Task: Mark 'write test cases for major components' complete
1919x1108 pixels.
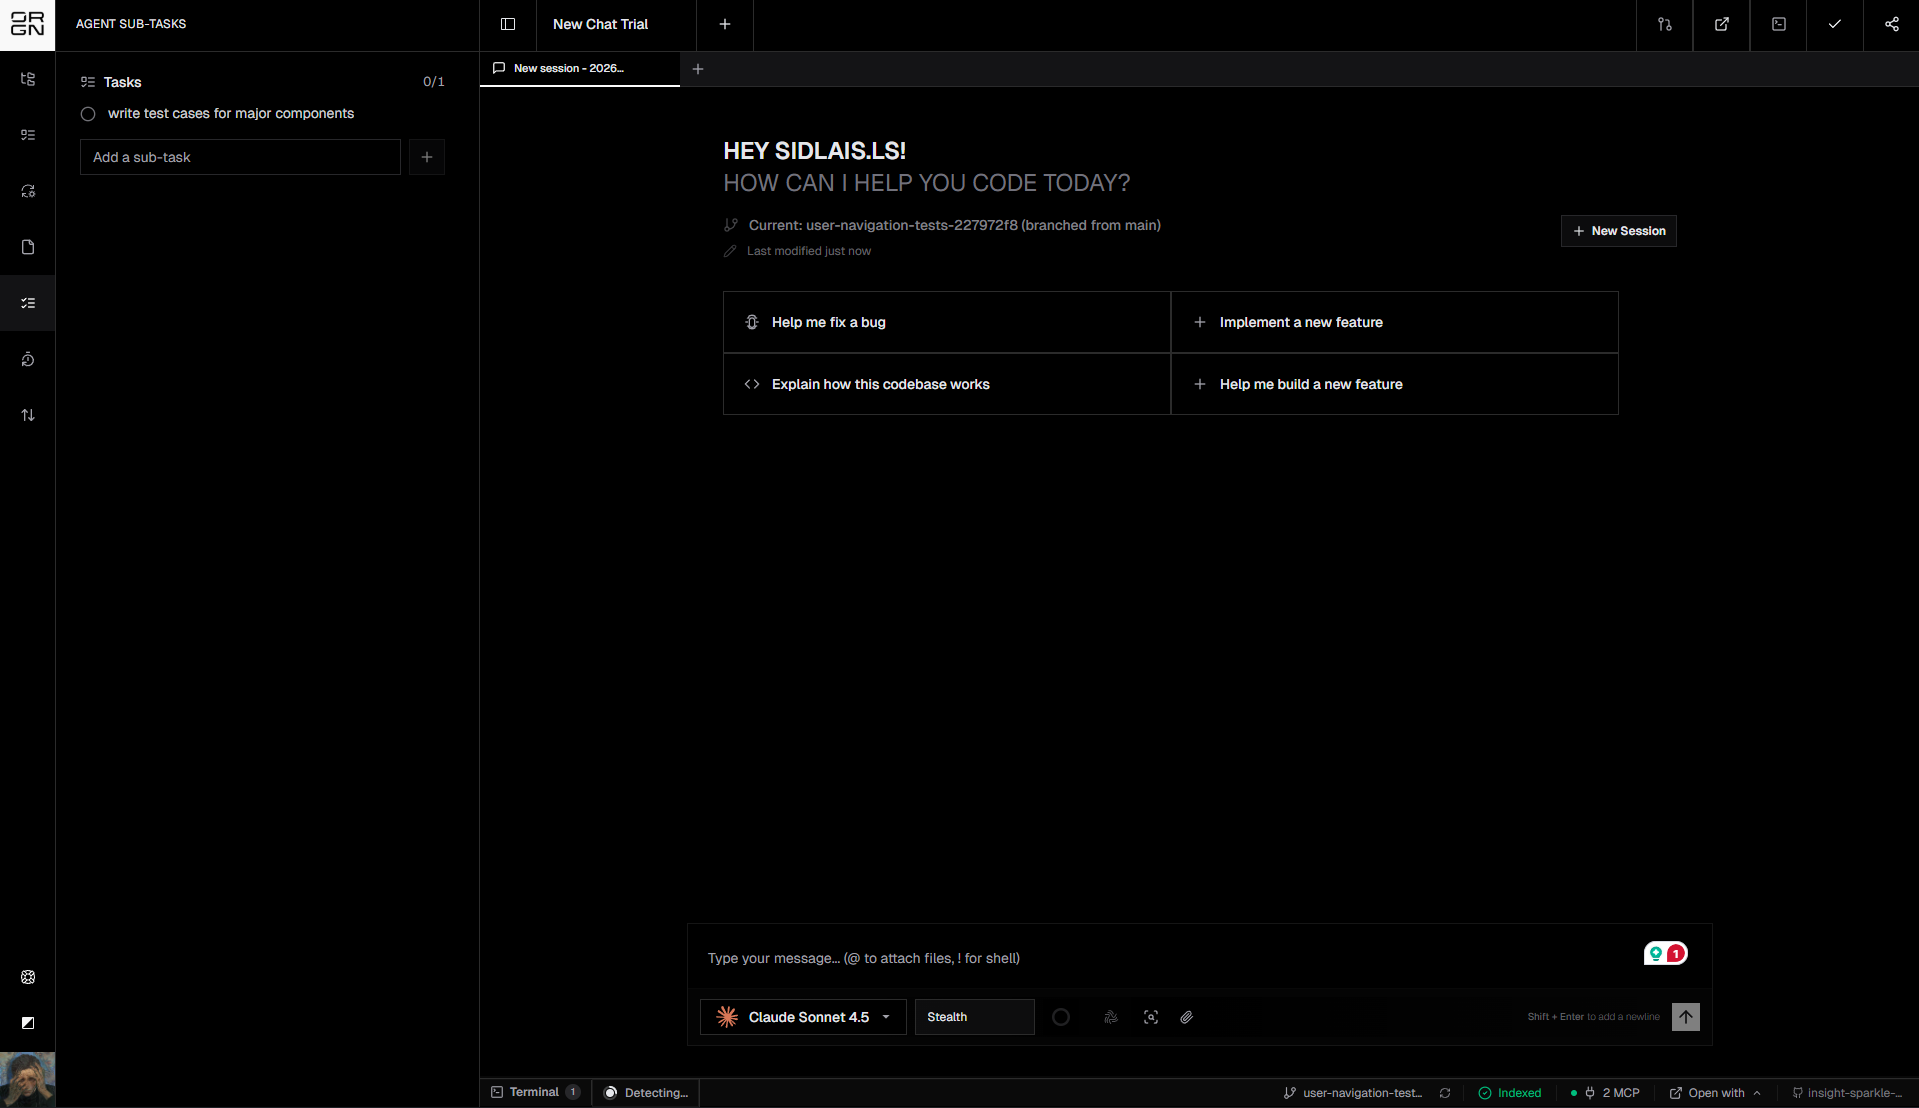Action: coord(88,114)
